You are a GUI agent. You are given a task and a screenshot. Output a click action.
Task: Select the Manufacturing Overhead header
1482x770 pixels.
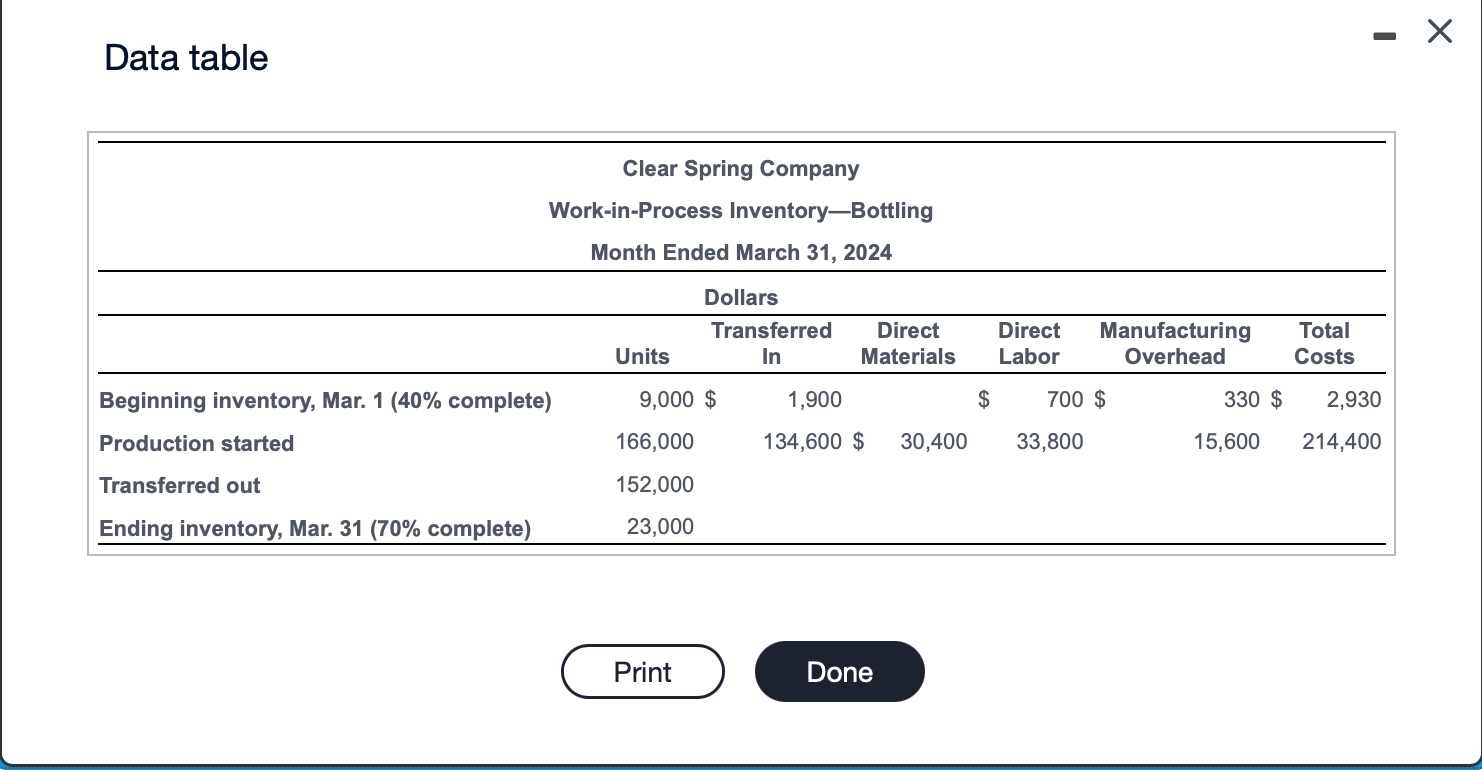tap(1174, 343)
